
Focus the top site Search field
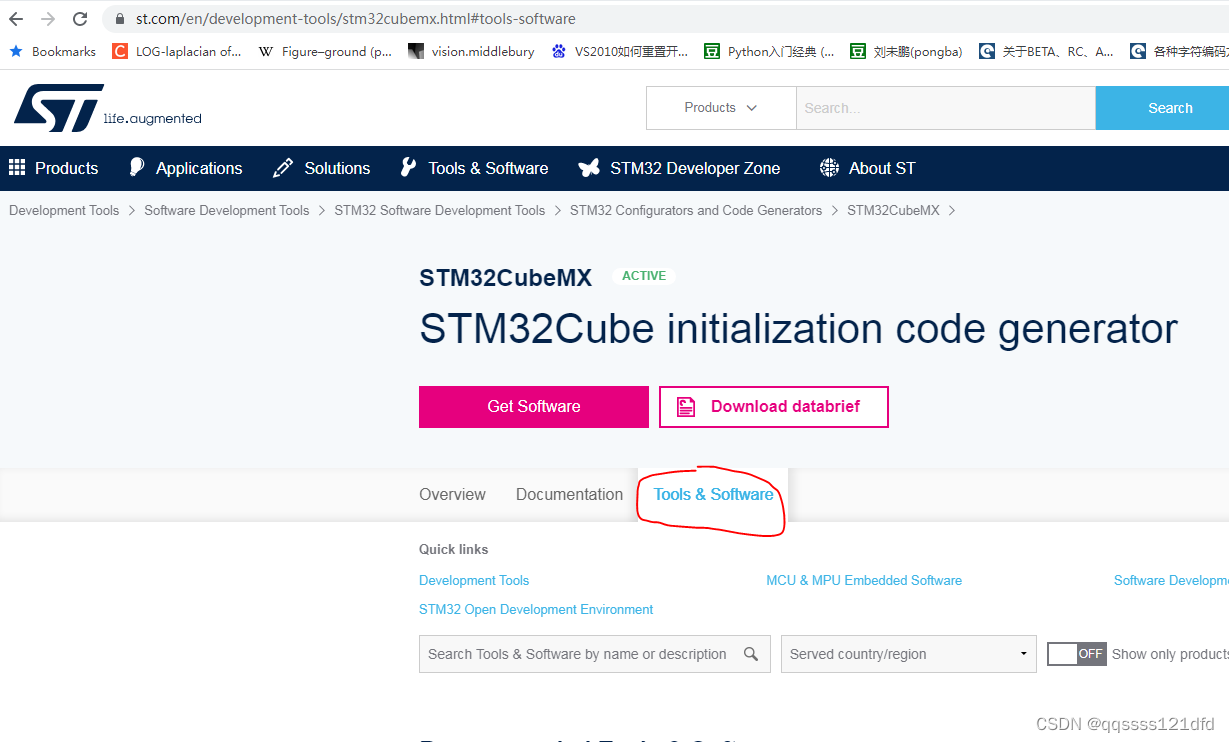(x=946, y=108)
